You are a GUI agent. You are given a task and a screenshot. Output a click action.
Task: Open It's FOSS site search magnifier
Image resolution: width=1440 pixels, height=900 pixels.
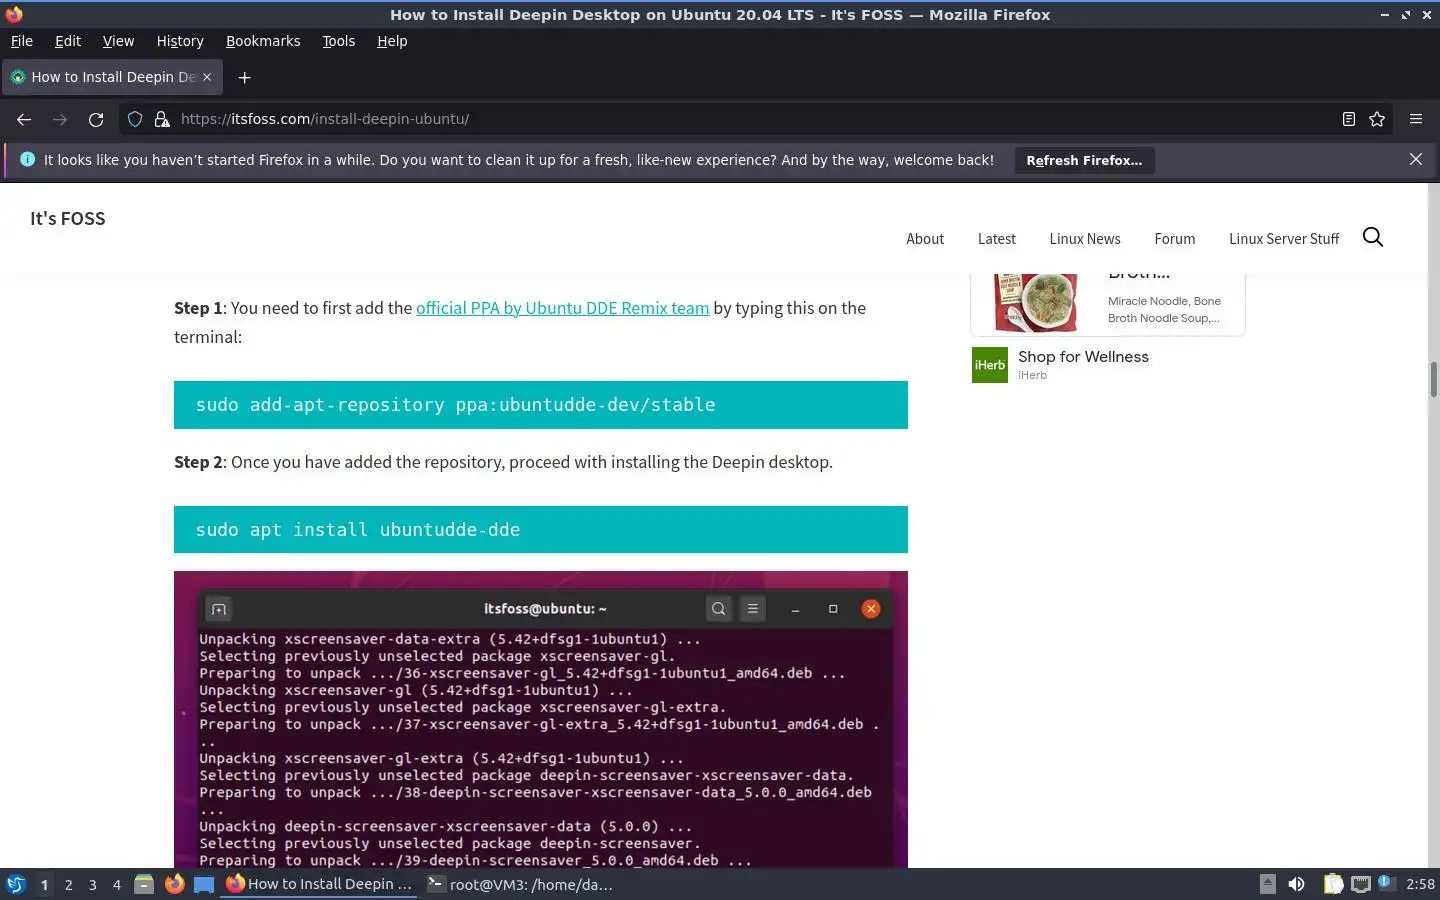pyautogui.click(x=1373, y=237)
